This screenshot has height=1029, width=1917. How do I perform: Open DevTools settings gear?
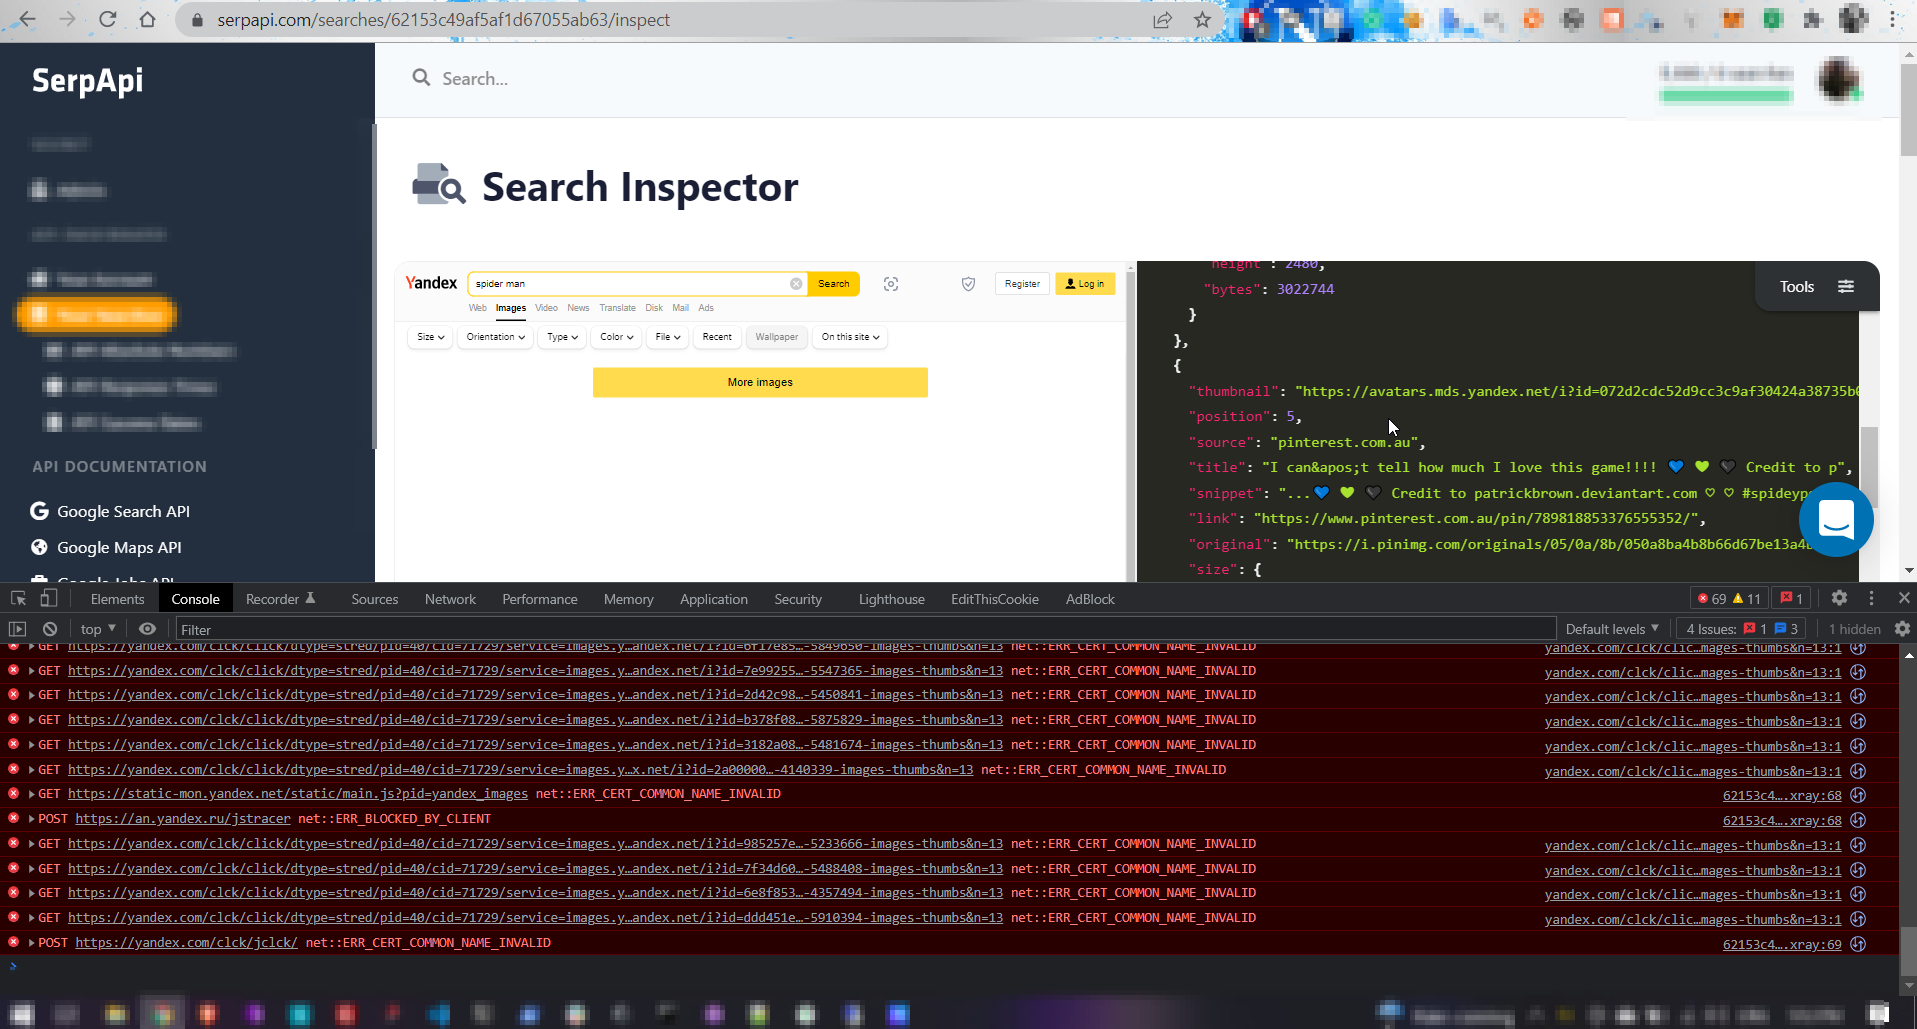pos(1839,598)
